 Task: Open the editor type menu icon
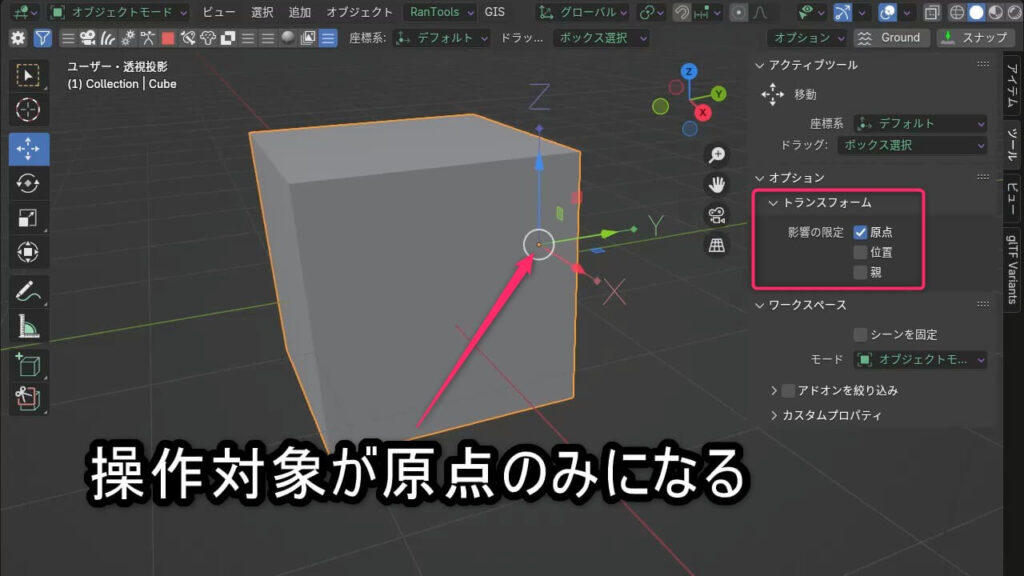(25, 12)
